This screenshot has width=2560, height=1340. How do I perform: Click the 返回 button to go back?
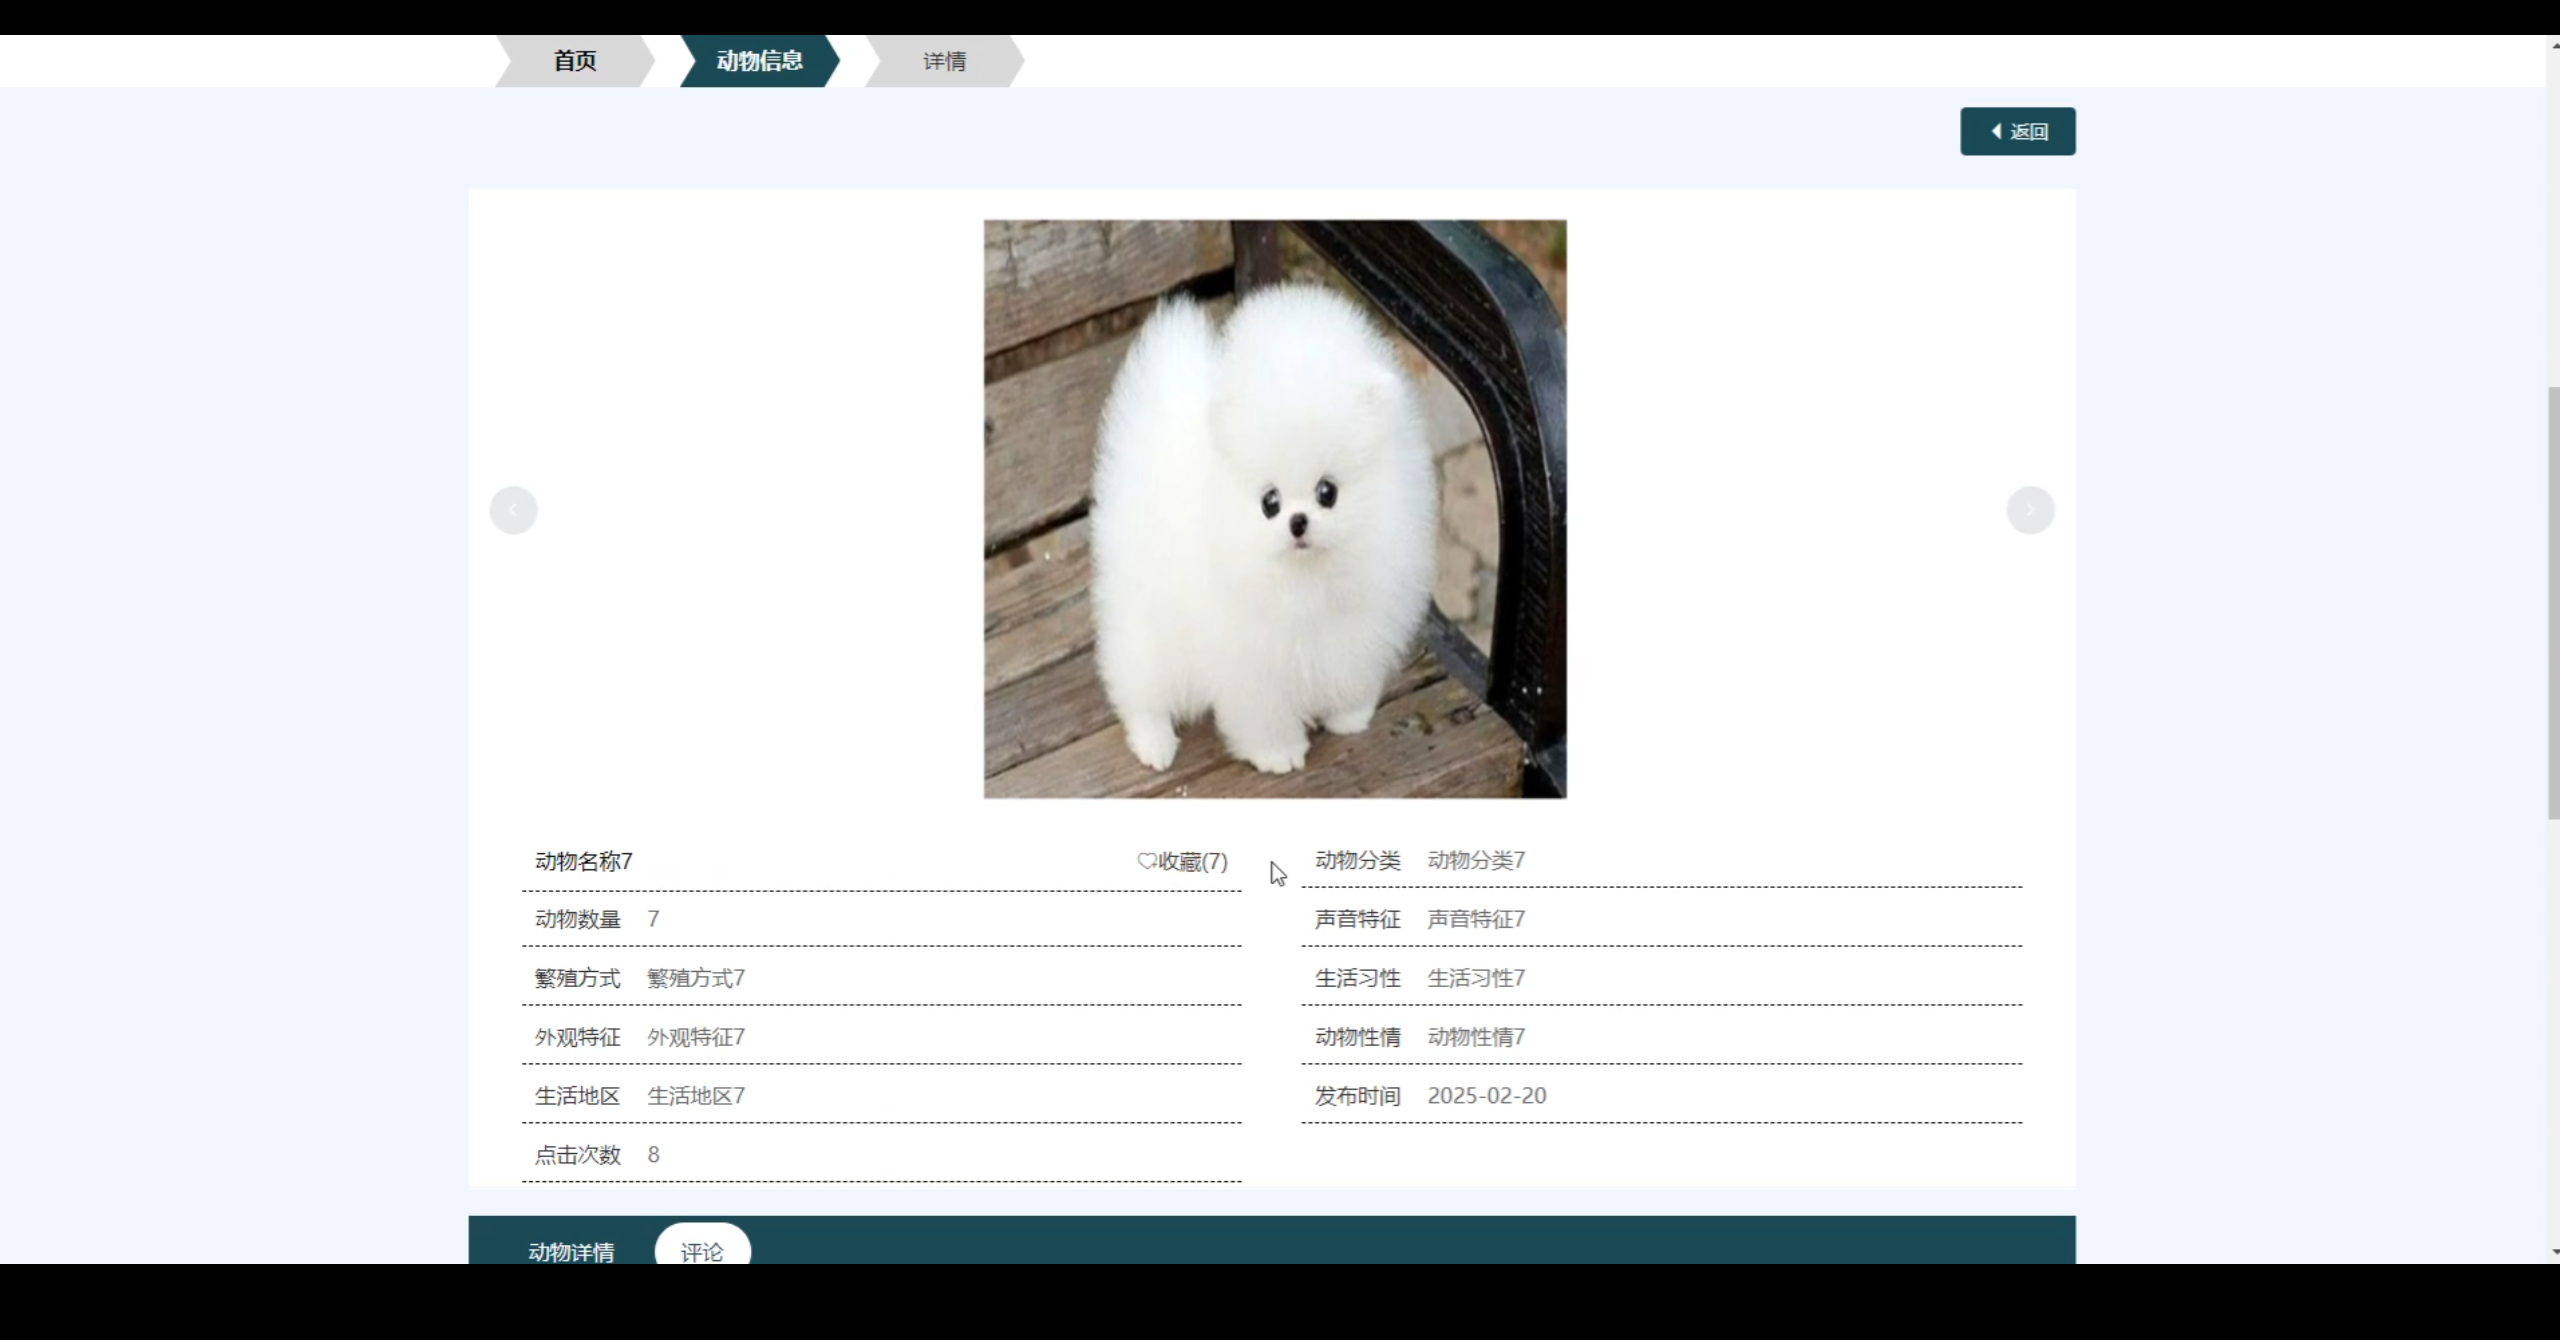tap(2018, 131)
